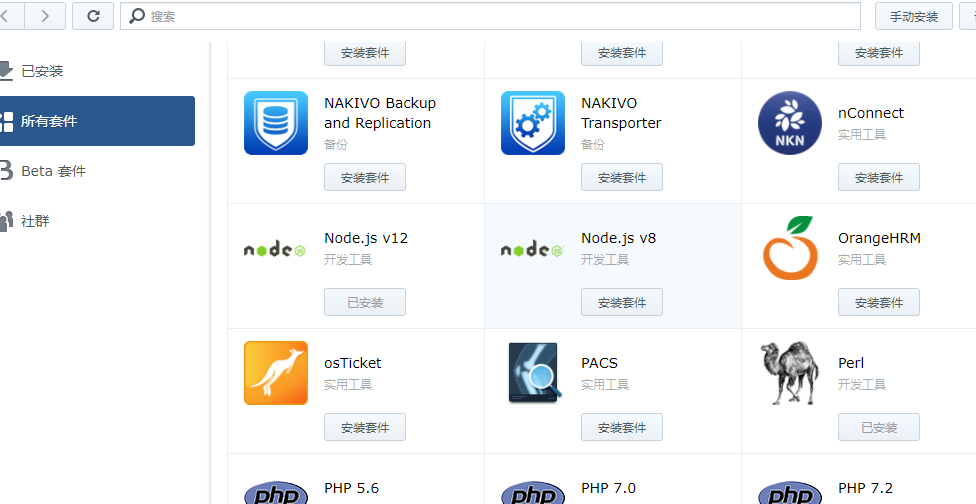Open the osTicket package title

pos(353,363)
